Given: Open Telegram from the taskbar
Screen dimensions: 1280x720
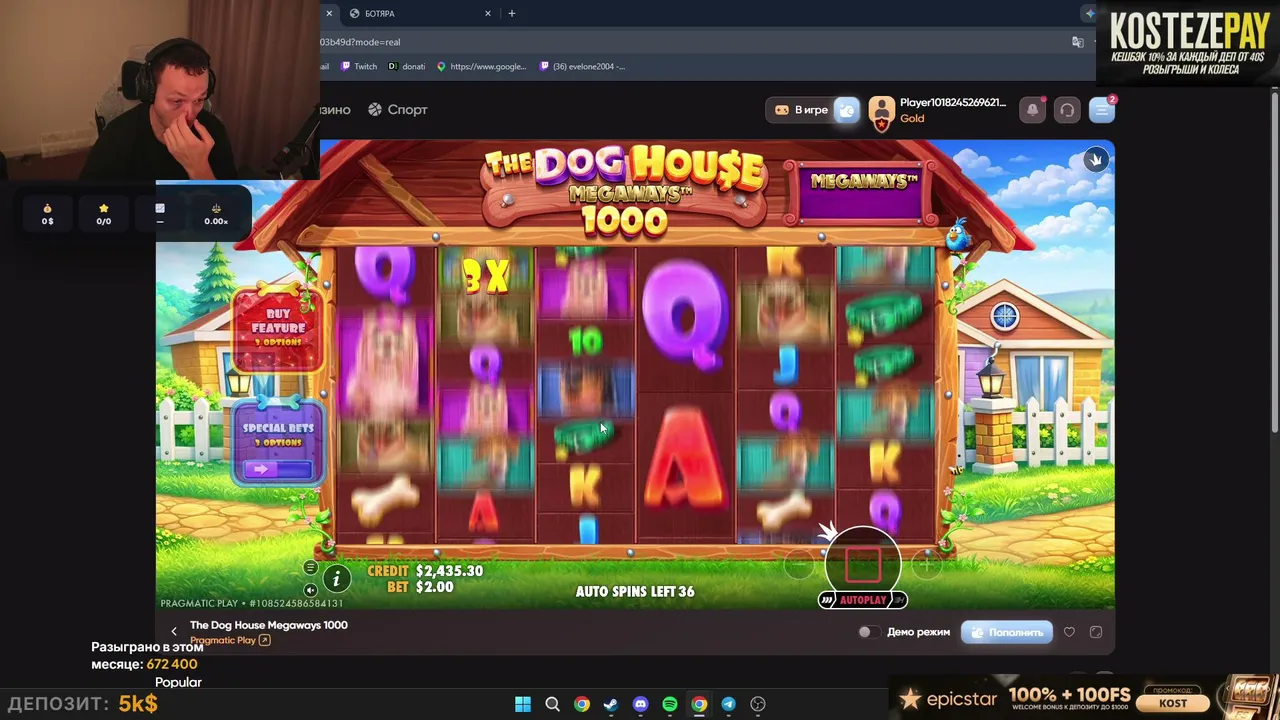Looking at the screenshot, I should (728, 704).
